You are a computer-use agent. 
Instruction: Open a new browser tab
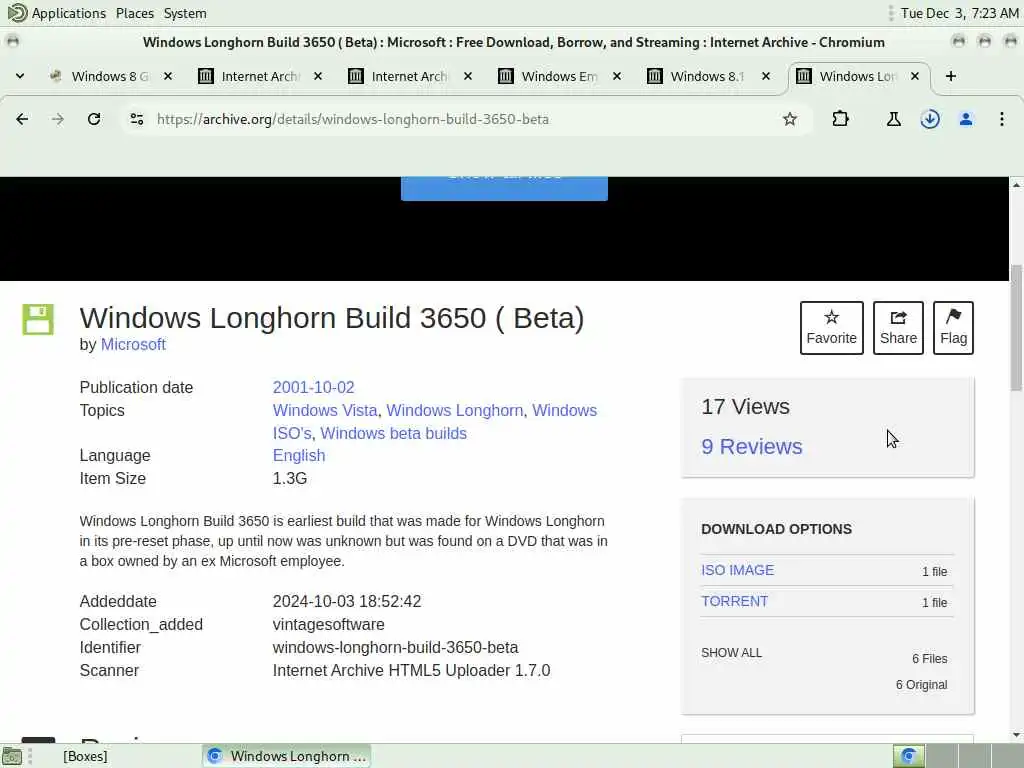[951, 76]
